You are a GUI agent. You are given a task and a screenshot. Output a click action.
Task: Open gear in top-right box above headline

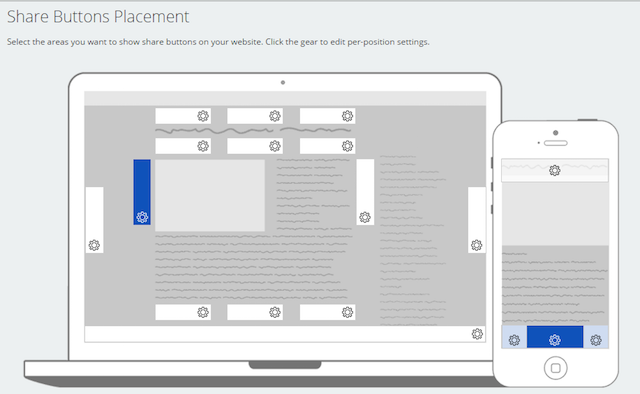pyautogui.click(x=347, y=116)
